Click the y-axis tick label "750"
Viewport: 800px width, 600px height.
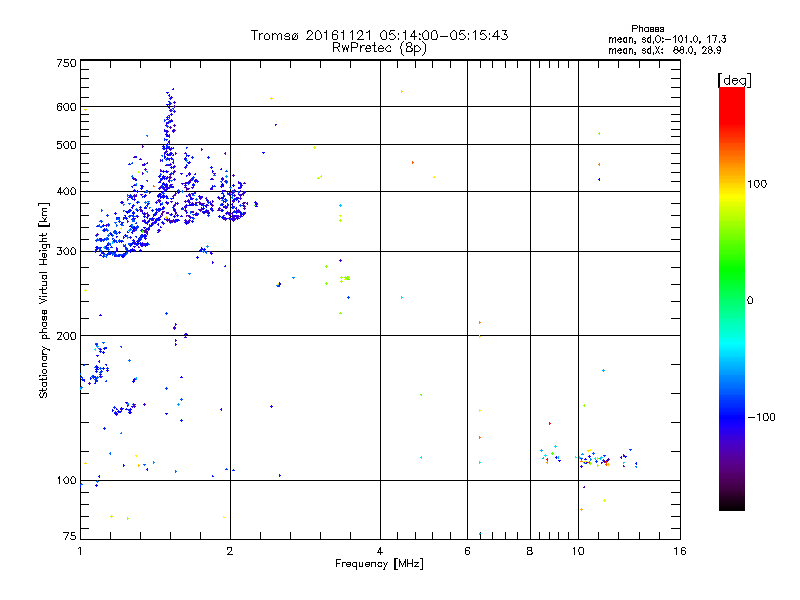point(66,63)
